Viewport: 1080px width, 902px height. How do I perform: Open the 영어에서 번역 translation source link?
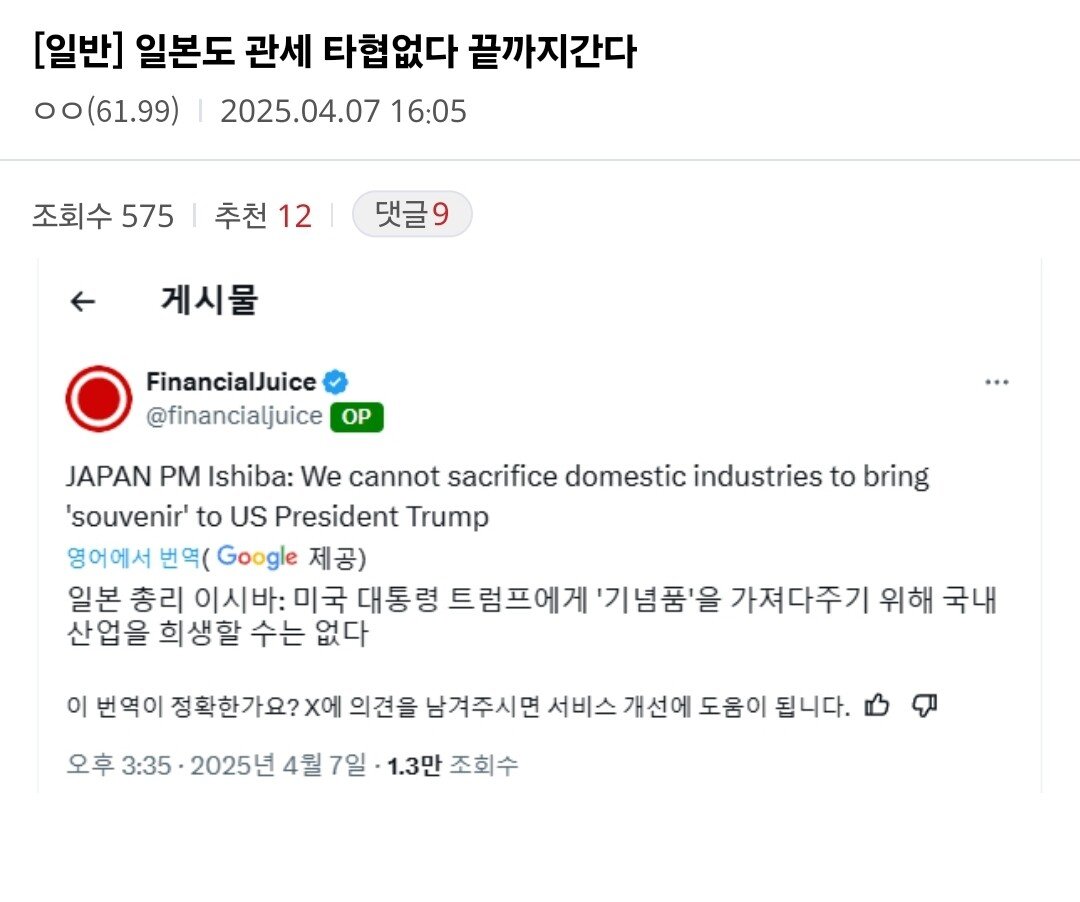tap(127, 556)
